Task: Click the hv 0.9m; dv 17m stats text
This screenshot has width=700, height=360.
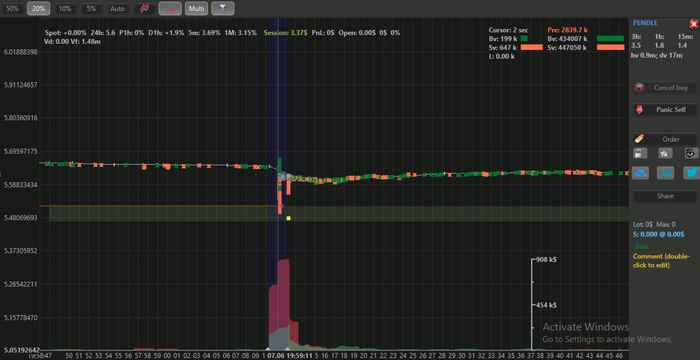Action: pyautogui.click(x=656, y=55)
